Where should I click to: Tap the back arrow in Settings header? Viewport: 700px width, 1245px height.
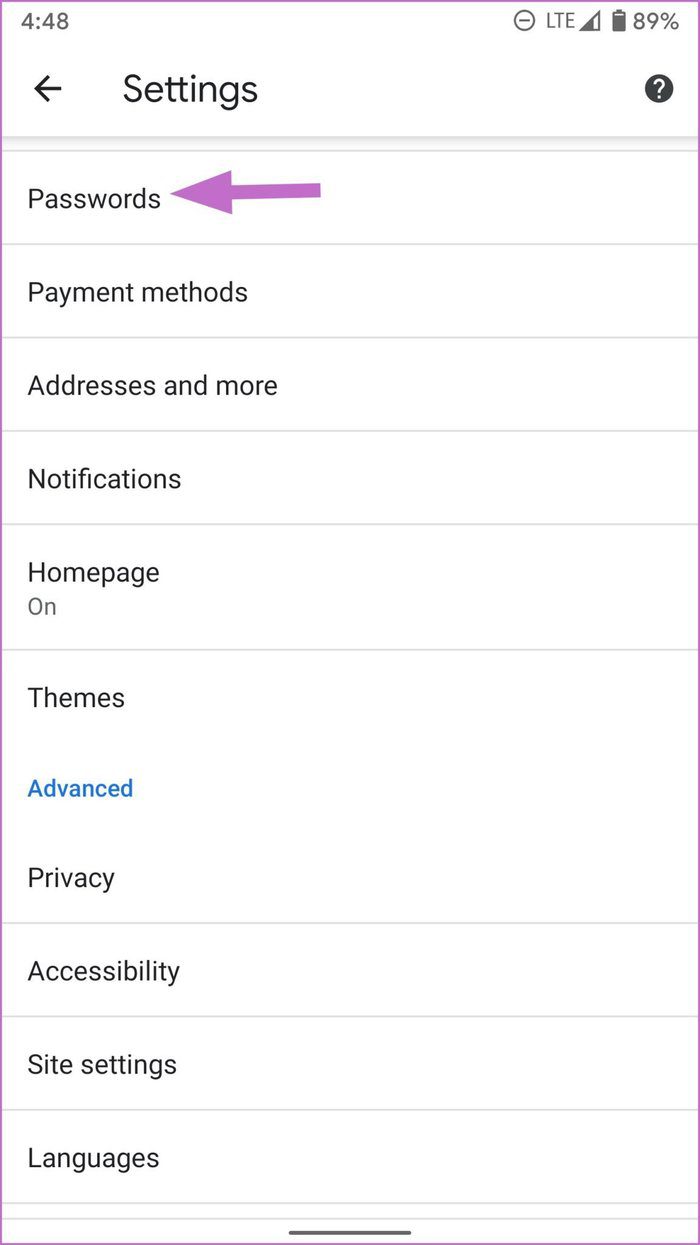tap(48, 89)
